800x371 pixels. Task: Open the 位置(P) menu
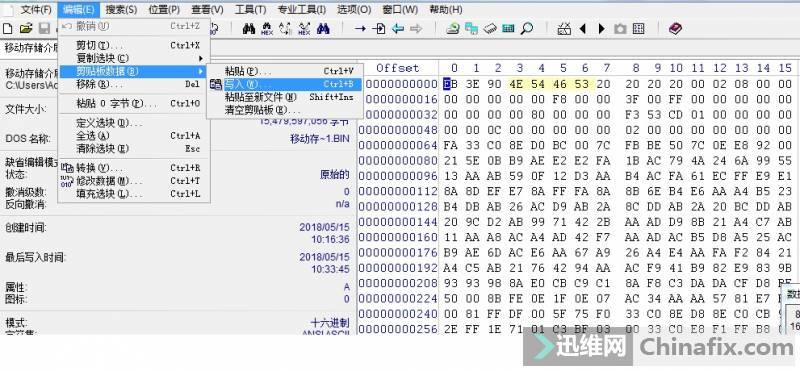(164, 10)
